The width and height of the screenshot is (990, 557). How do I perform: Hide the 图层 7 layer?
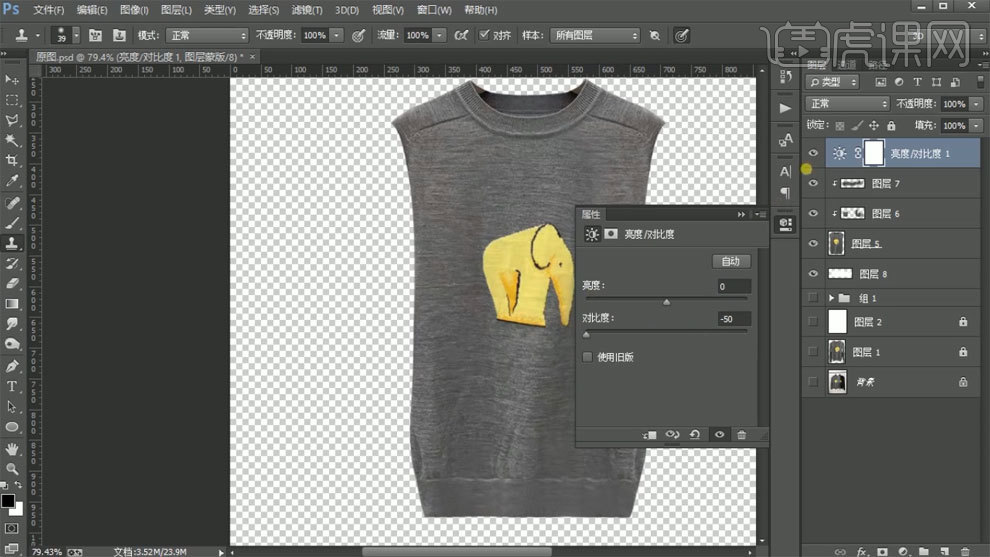(x=813, y=184)
